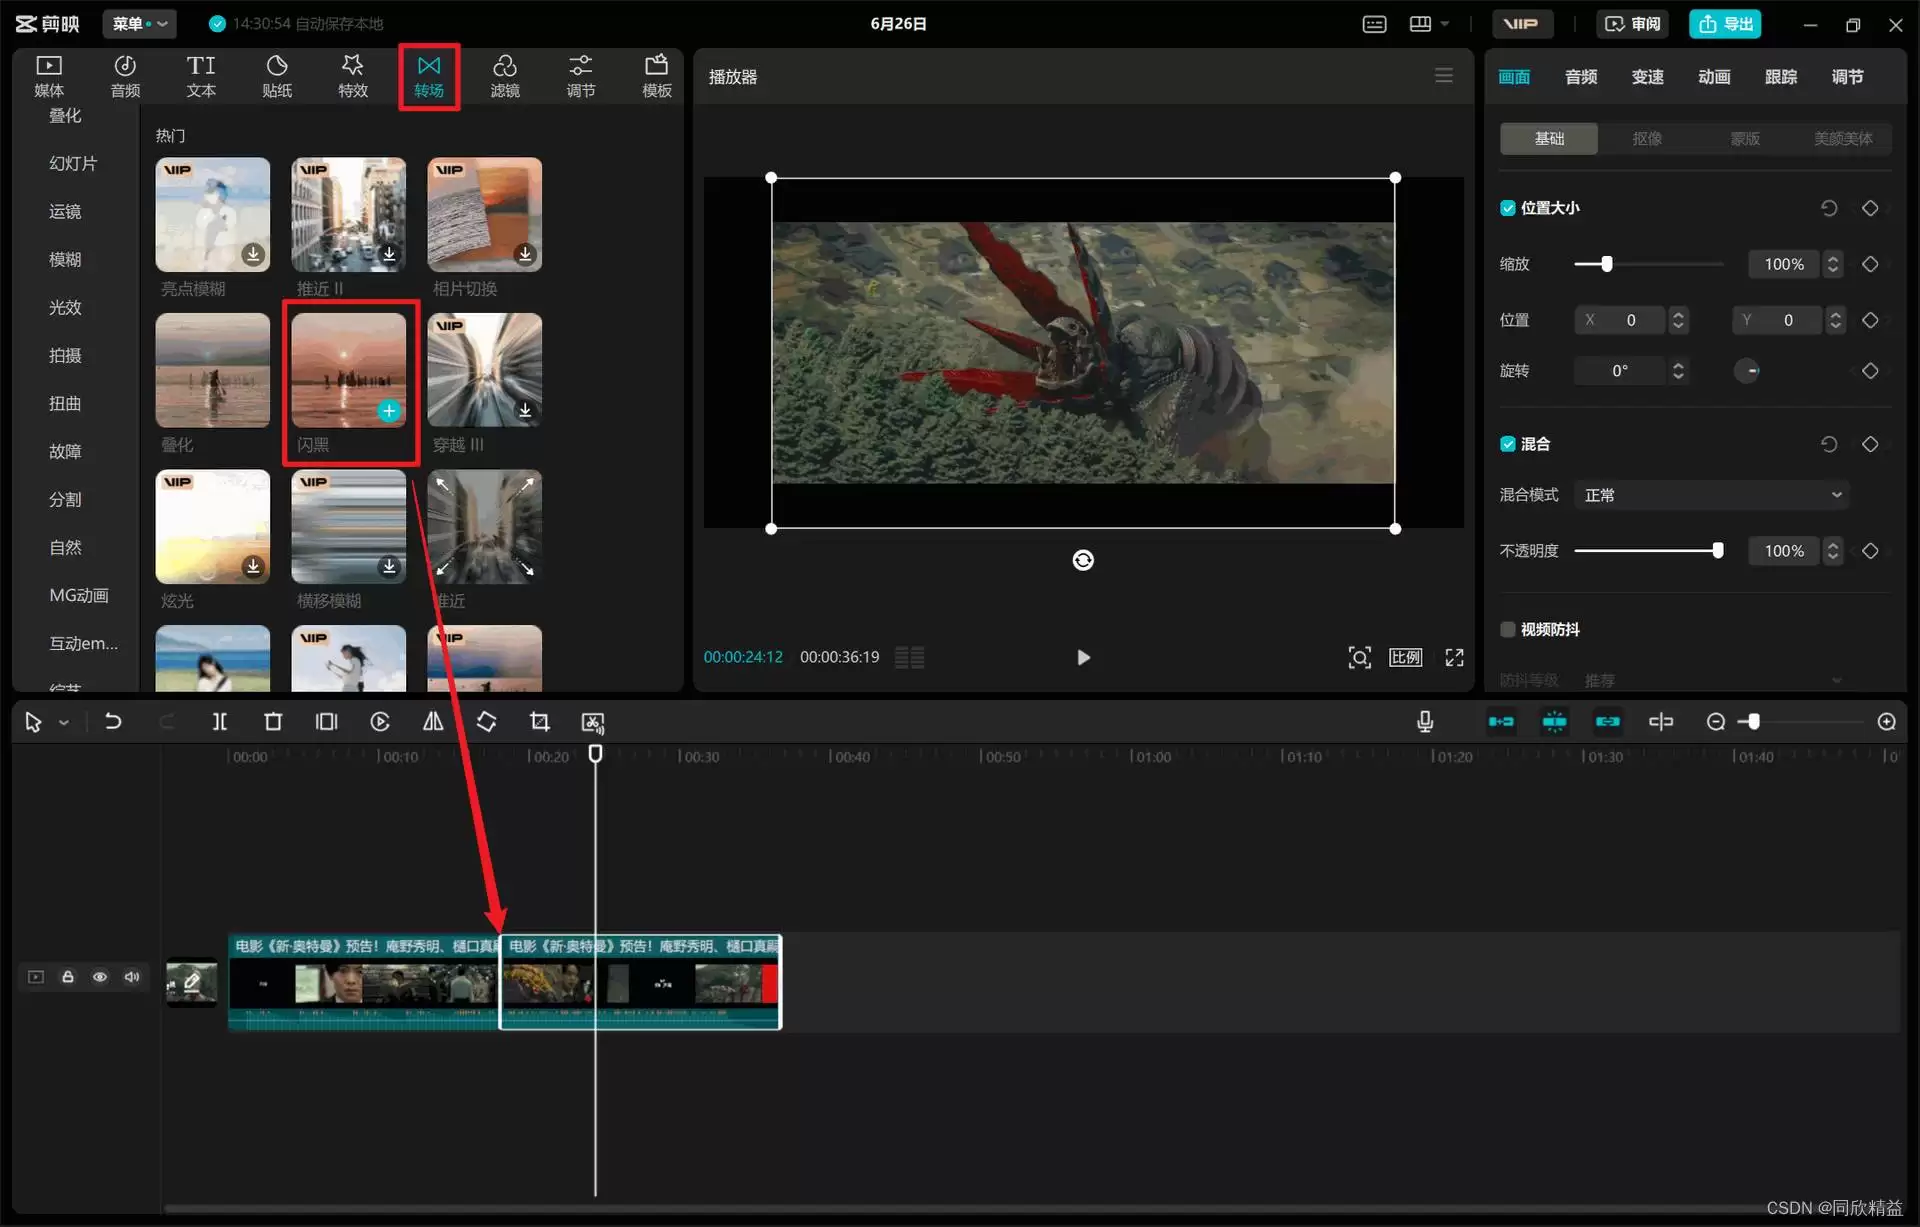Viewport: 1920px width, 1227px height.
Task: Select the crop tool icon
Action: point(540,722)
